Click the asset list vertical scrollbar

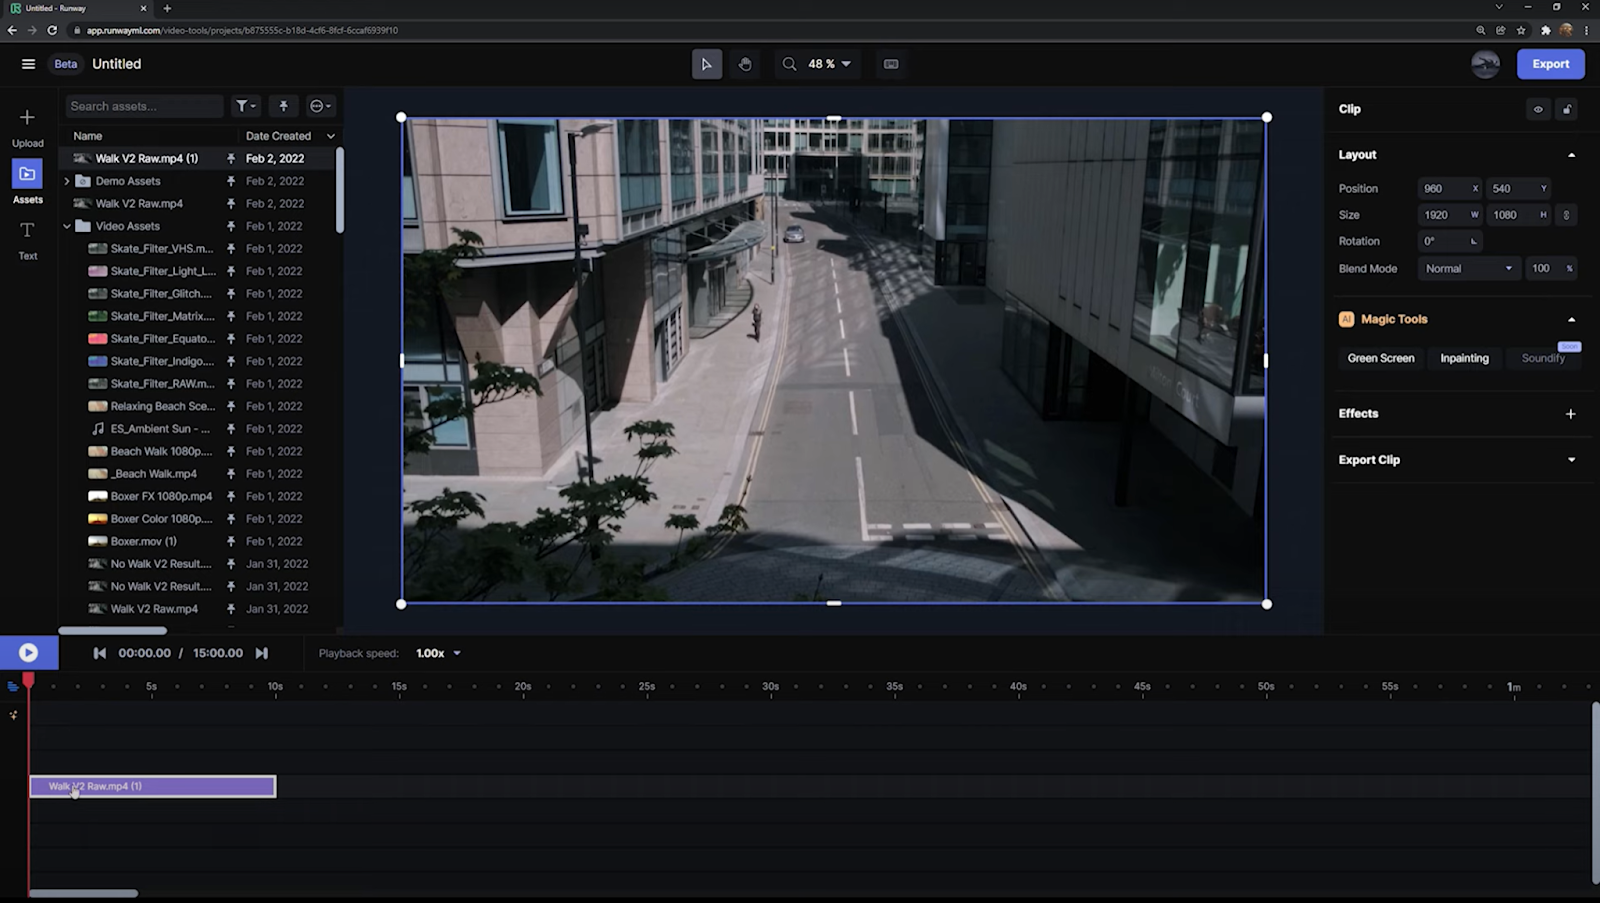tap(340, 190)
